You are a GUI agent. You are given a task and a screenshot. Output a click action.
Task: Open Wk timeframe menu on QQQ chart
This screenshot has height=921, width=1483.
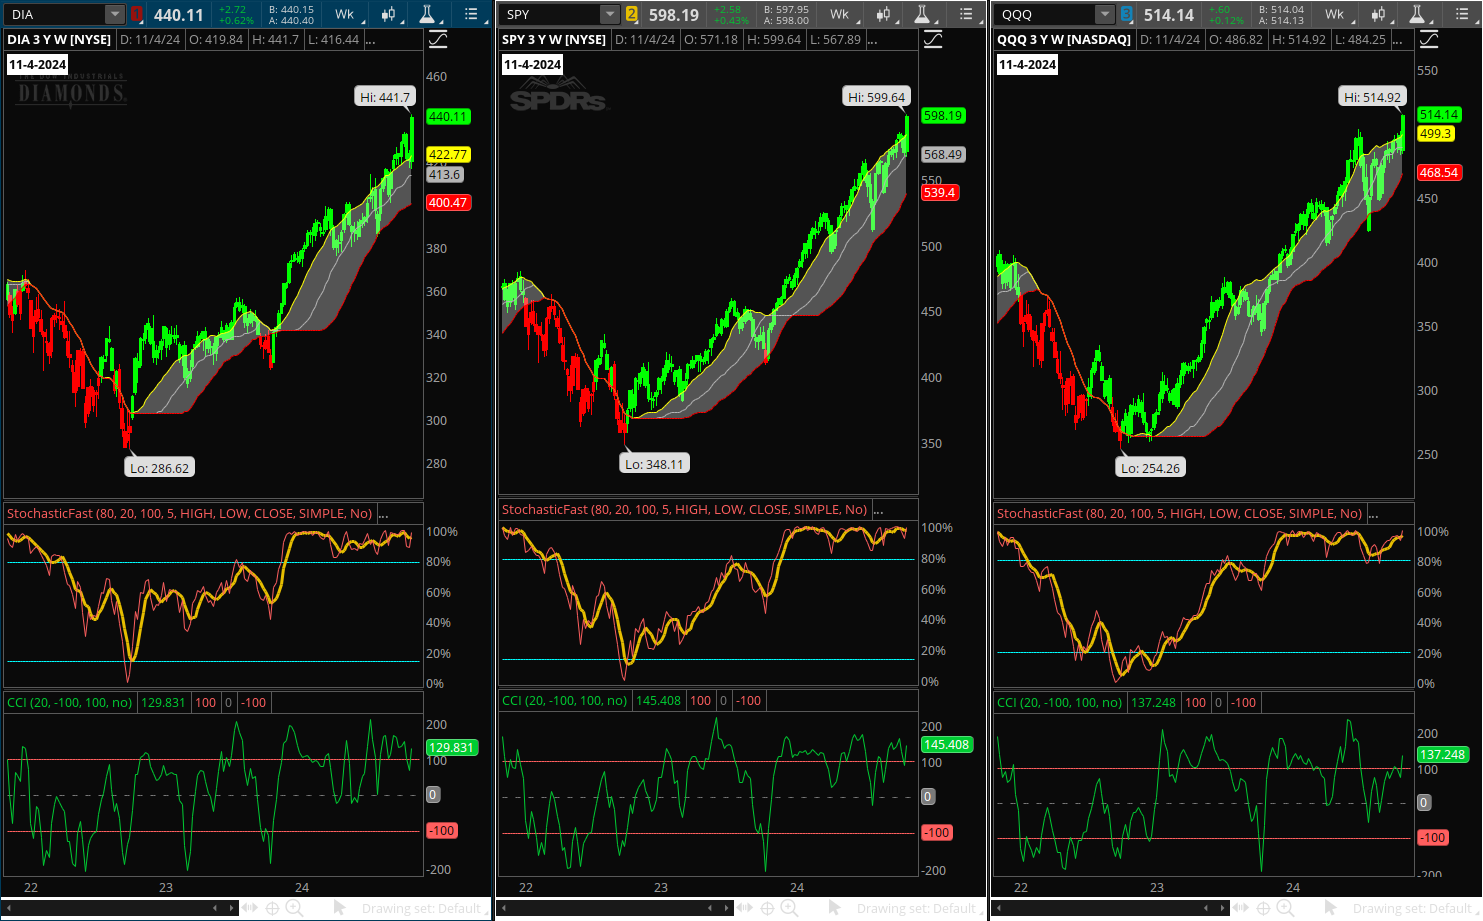pyautogui.click(x=1336, y=14)
